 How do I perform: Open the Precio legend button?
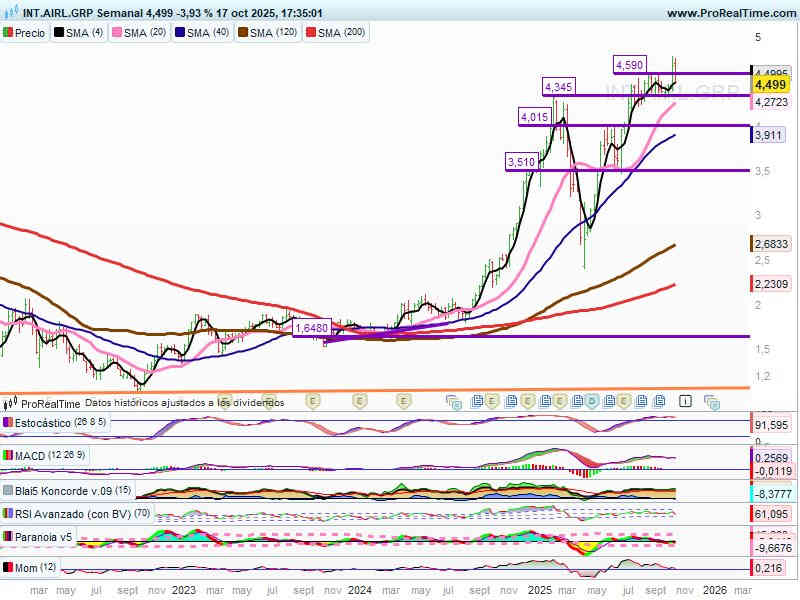point(26,33)
